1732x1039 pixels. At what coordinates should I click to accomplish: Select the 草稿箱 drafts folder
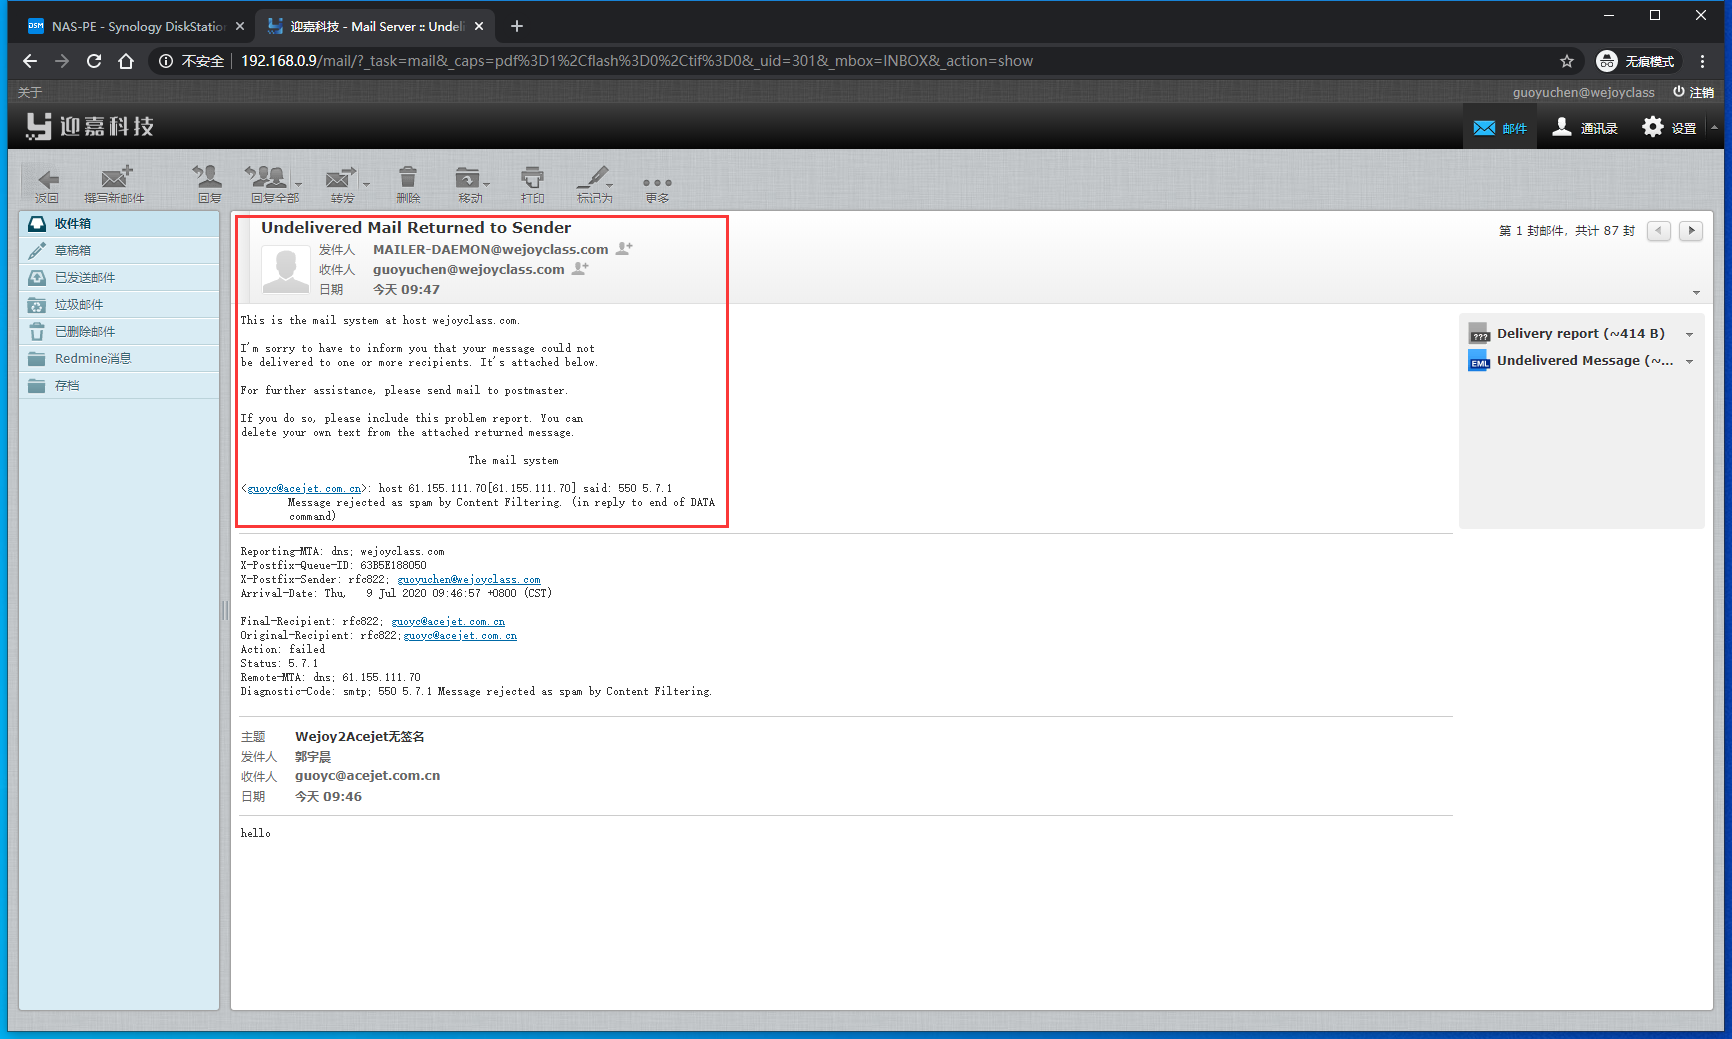[x=73, y=251]
